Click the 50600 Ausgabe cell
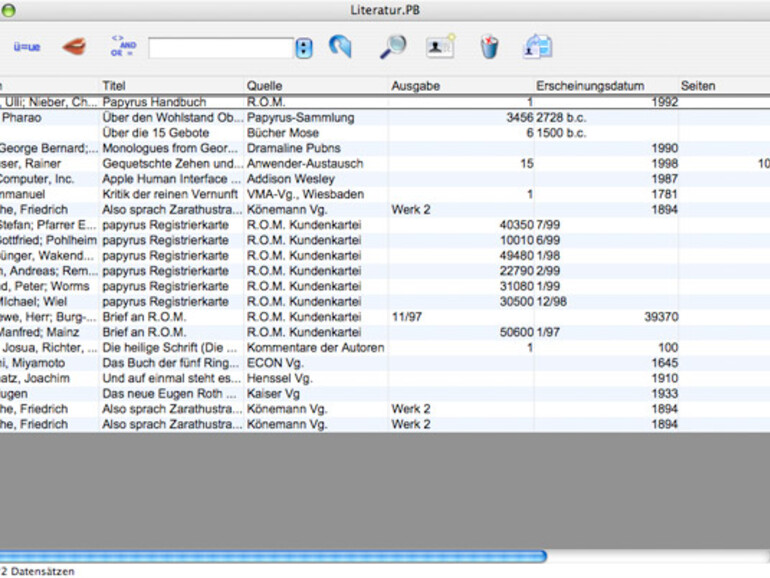 [516, 332]
